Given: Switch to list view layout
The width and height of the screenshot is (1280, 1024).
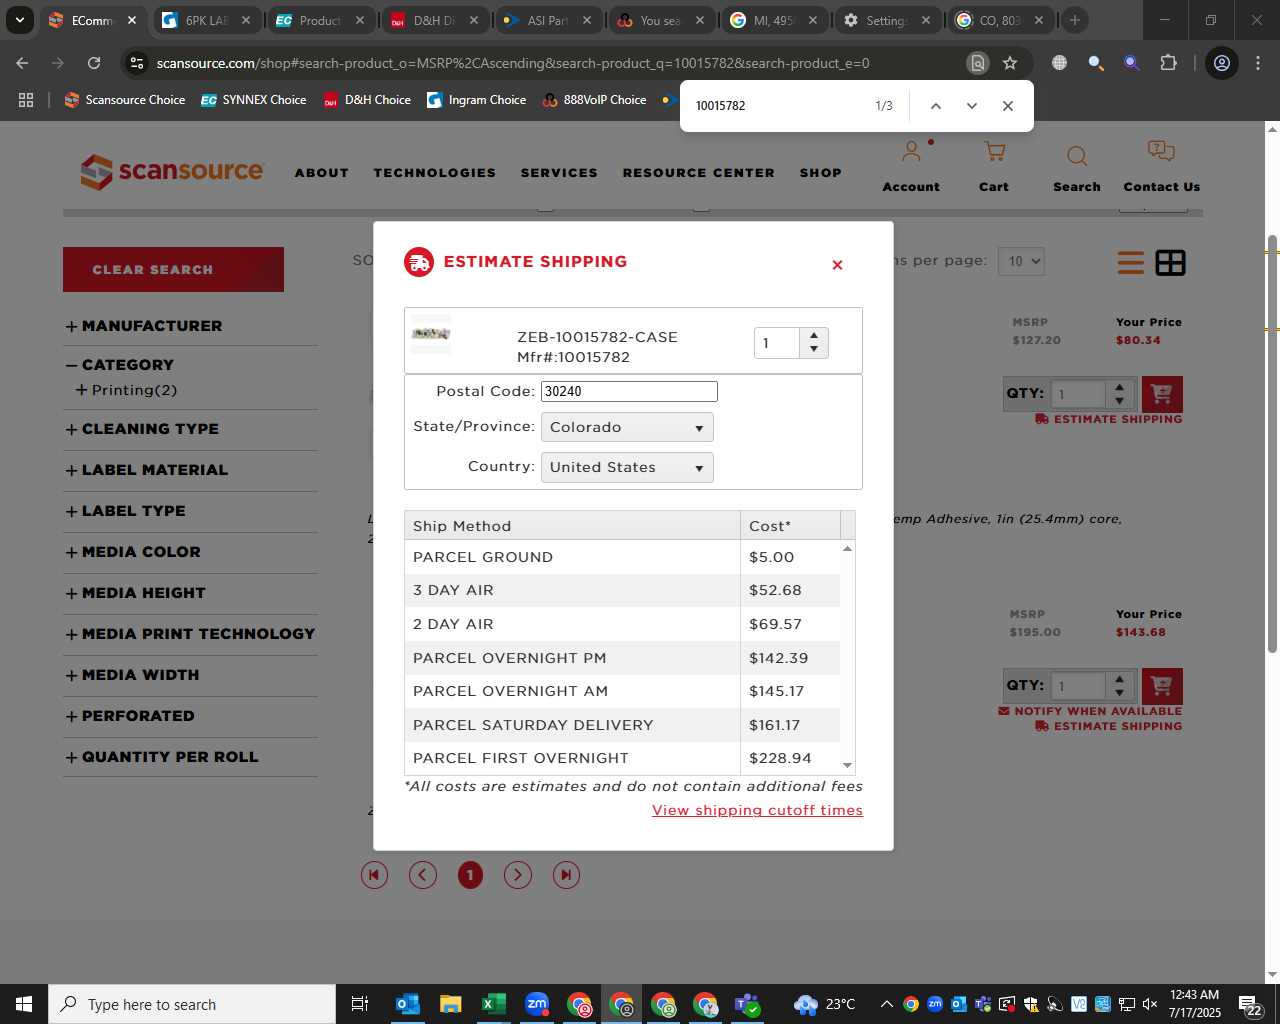Looking at the screenshot, I should pos(1131,263).
